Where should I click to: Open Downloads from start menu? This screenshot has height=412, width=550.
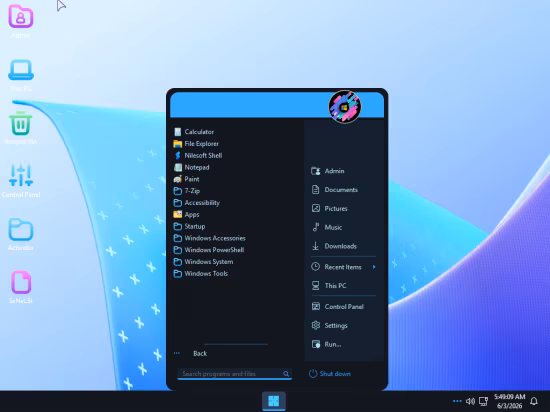[334, 246]
